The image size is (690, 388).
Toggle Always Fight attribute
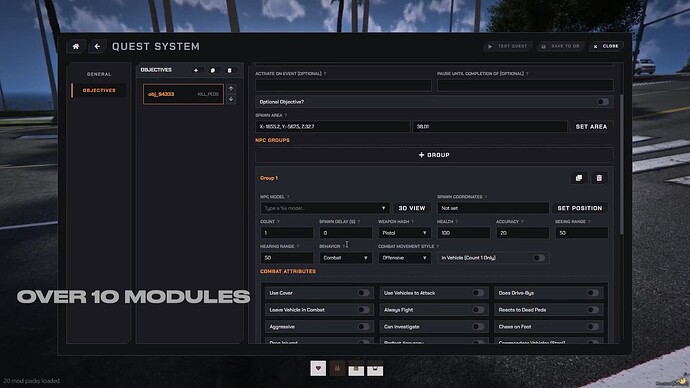click(x=478, y=310)
